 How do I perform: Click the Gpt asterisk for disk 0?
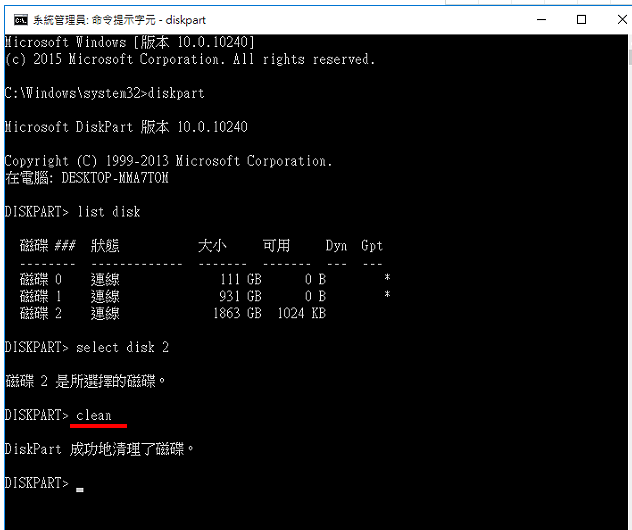tap(387, 278)
